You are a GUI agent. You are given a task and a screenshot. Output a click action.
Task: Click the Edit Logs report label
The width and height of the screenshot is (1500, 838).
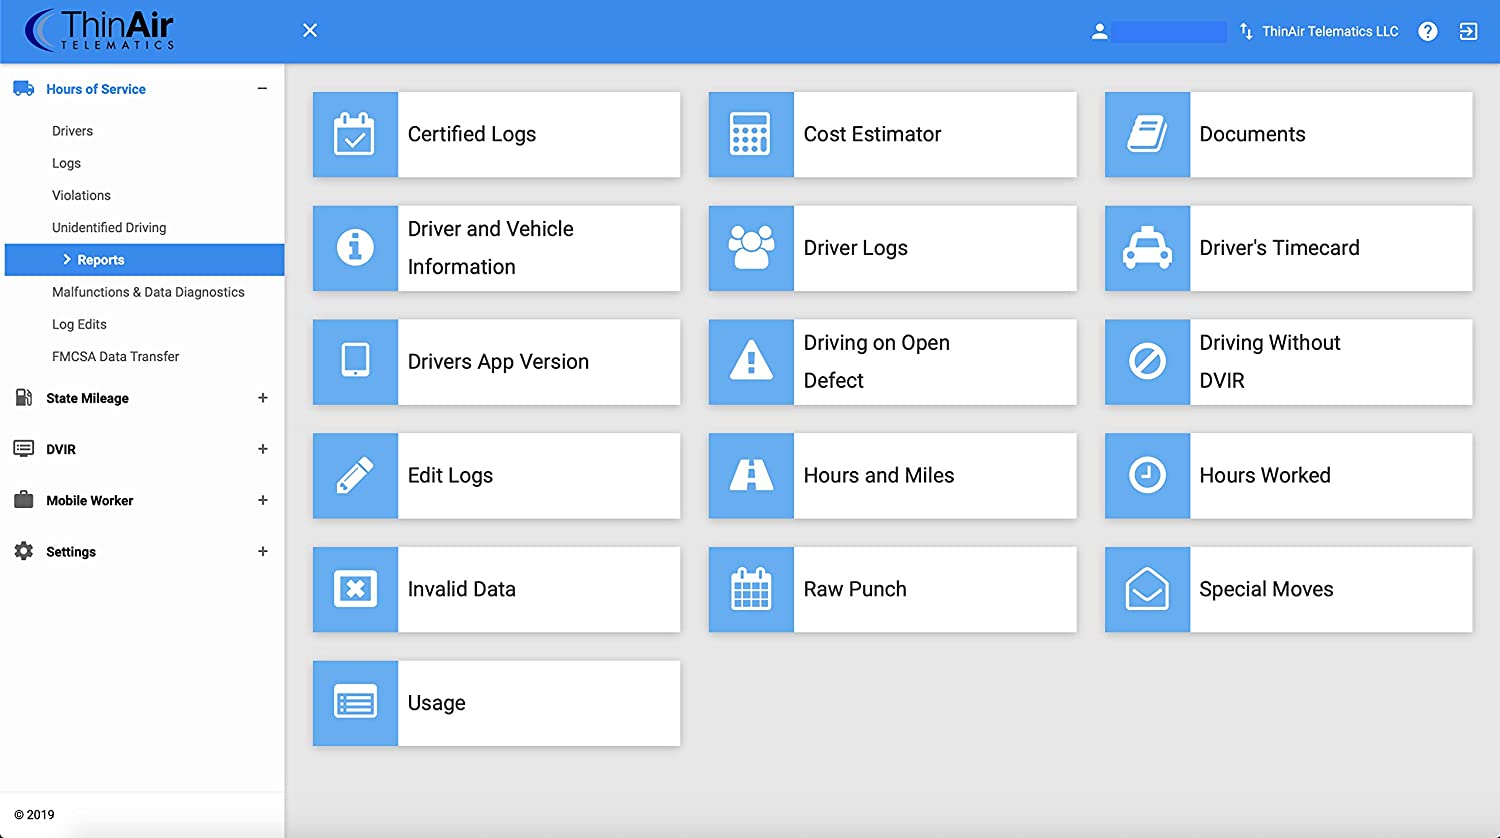(x=450, y=475)
